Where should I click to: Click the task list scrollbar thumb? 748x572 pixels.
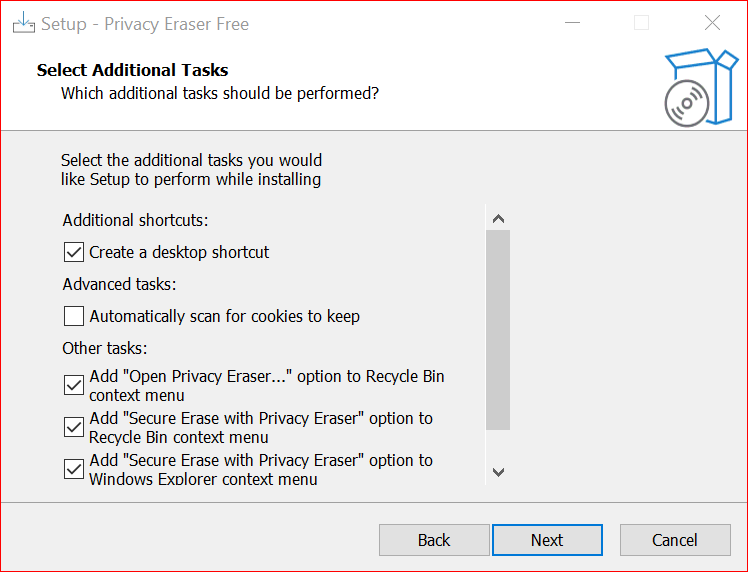(x=498, y=330)
